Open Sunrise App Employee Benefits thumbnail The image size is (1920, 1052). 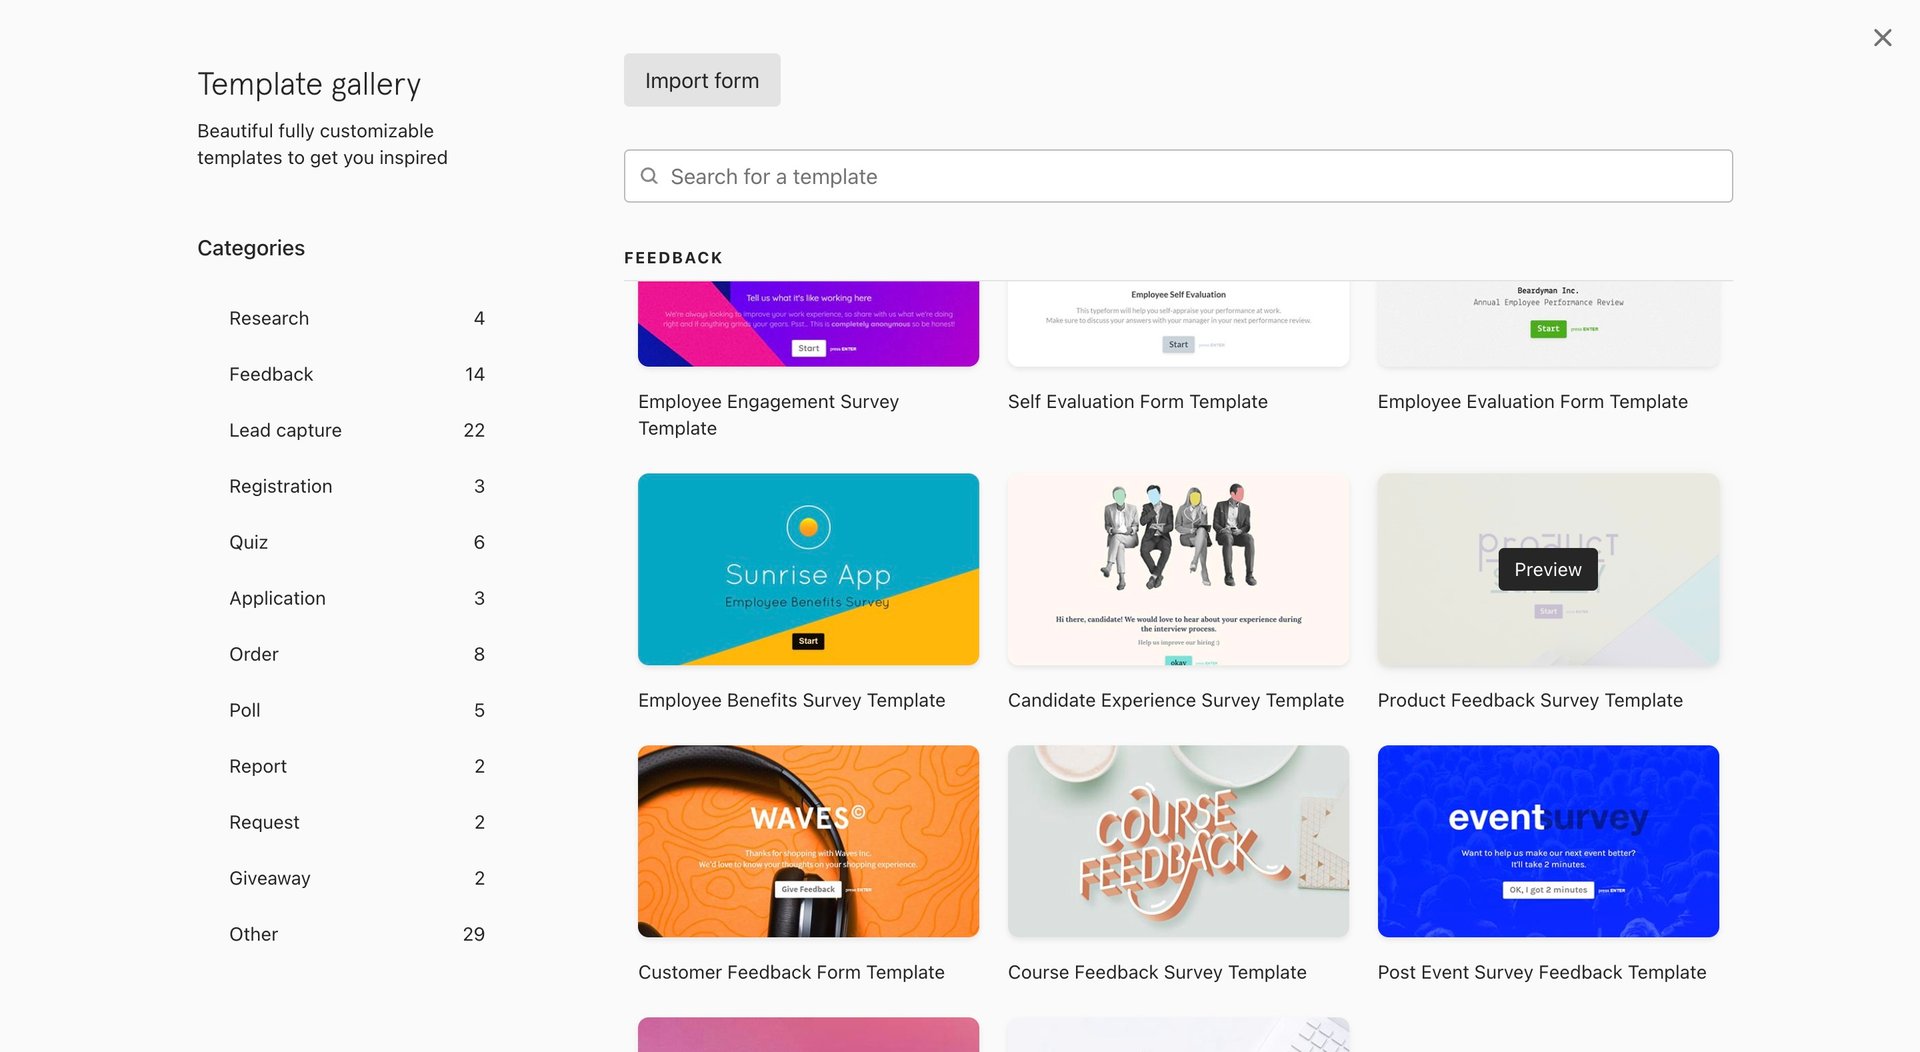(808, 569)
